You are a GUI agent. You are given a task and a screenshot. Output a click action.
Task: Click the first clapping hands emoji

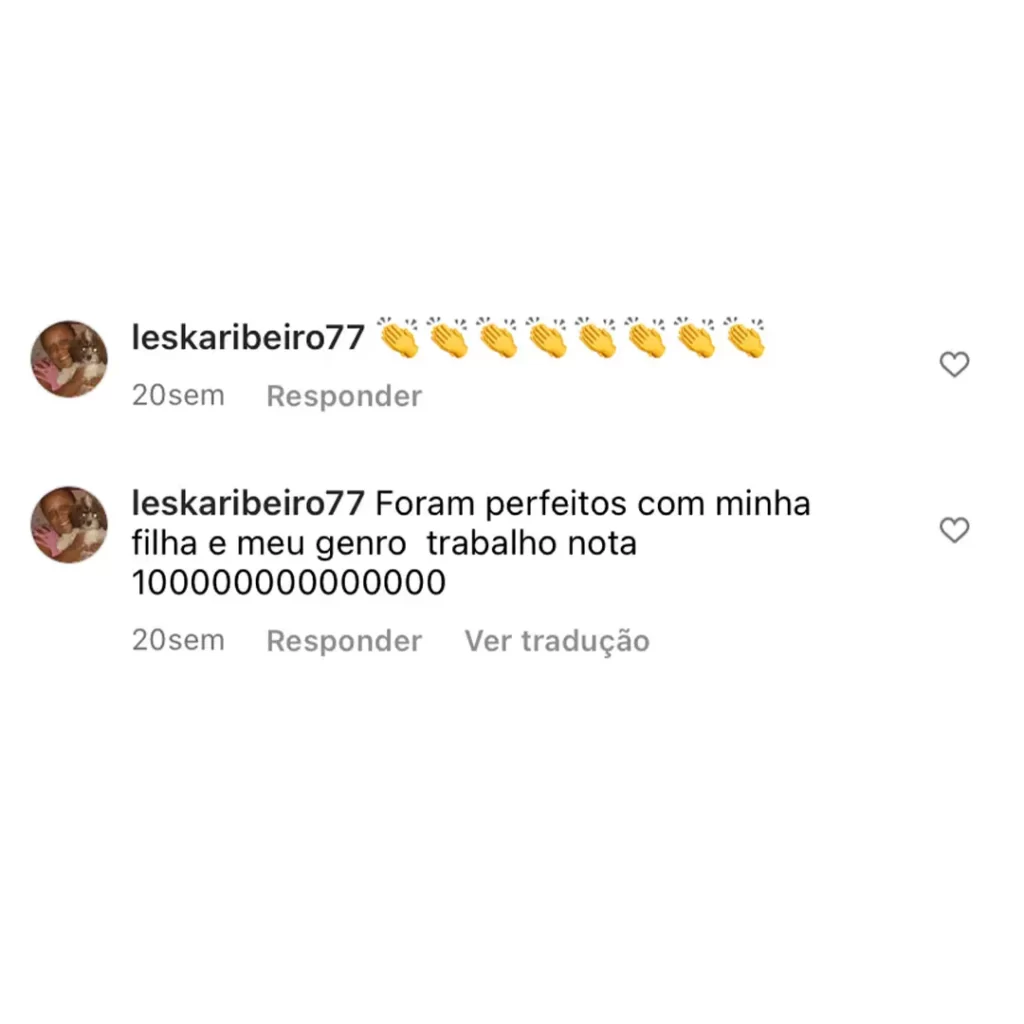click(398, 337)
